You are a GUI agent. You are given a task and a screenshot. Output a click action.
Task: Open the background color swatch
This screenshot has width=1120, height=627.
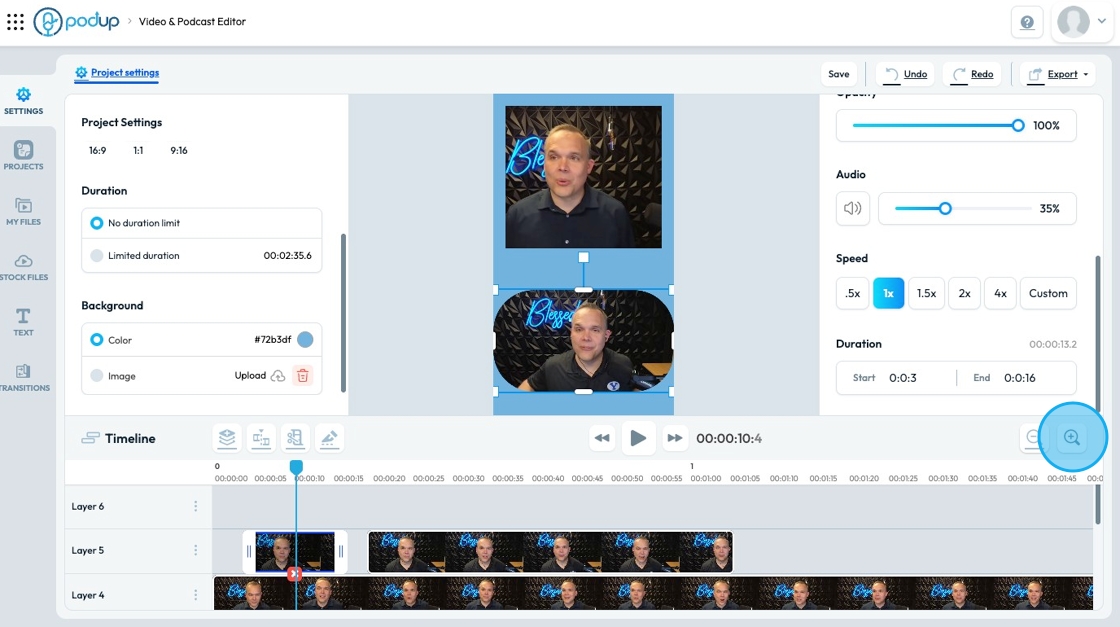[x=305, y=340]
